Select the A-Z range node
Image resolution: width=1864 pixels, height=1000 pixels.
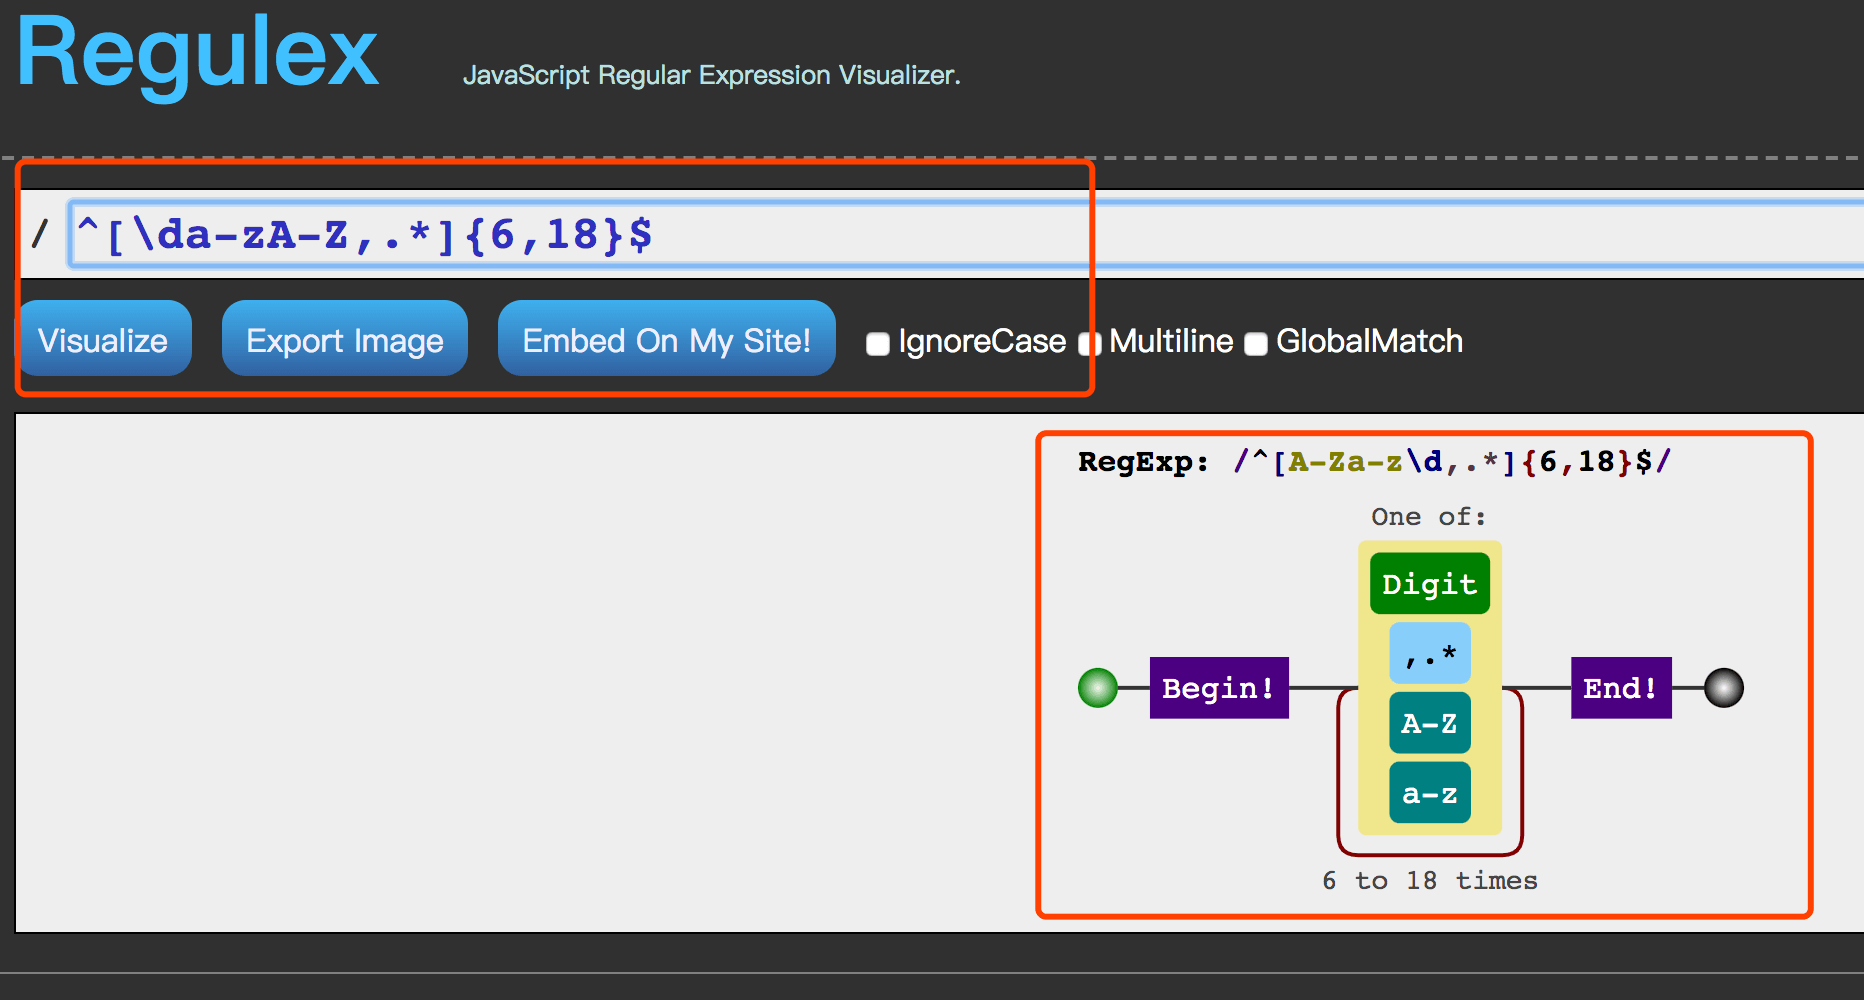1430,723
